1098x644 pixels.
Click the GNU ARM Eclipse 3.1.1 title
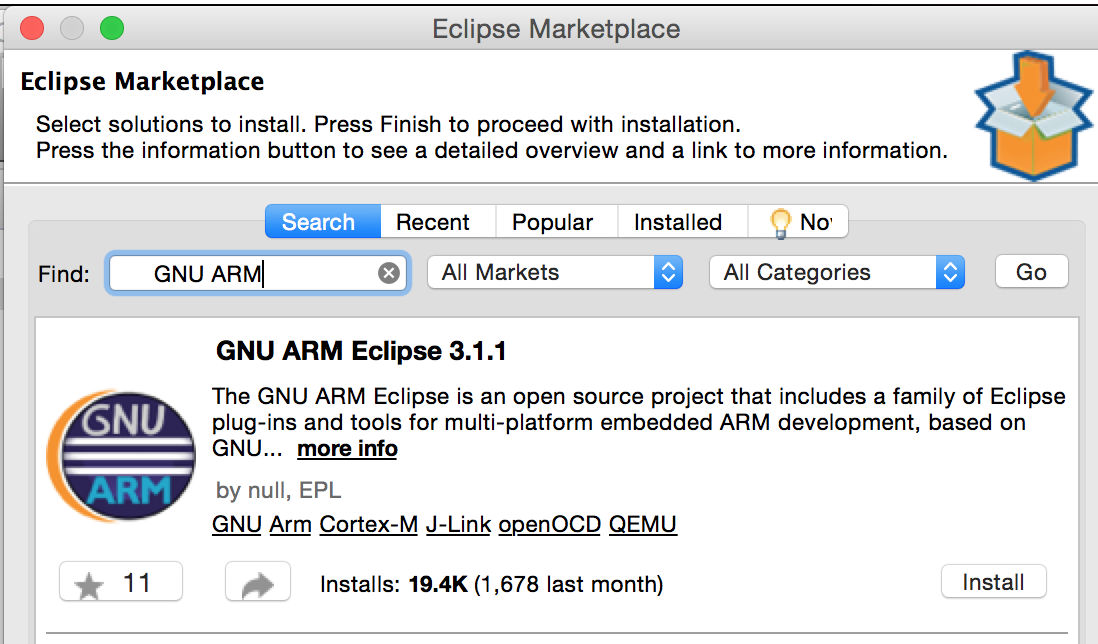click(x=361, y=351)
